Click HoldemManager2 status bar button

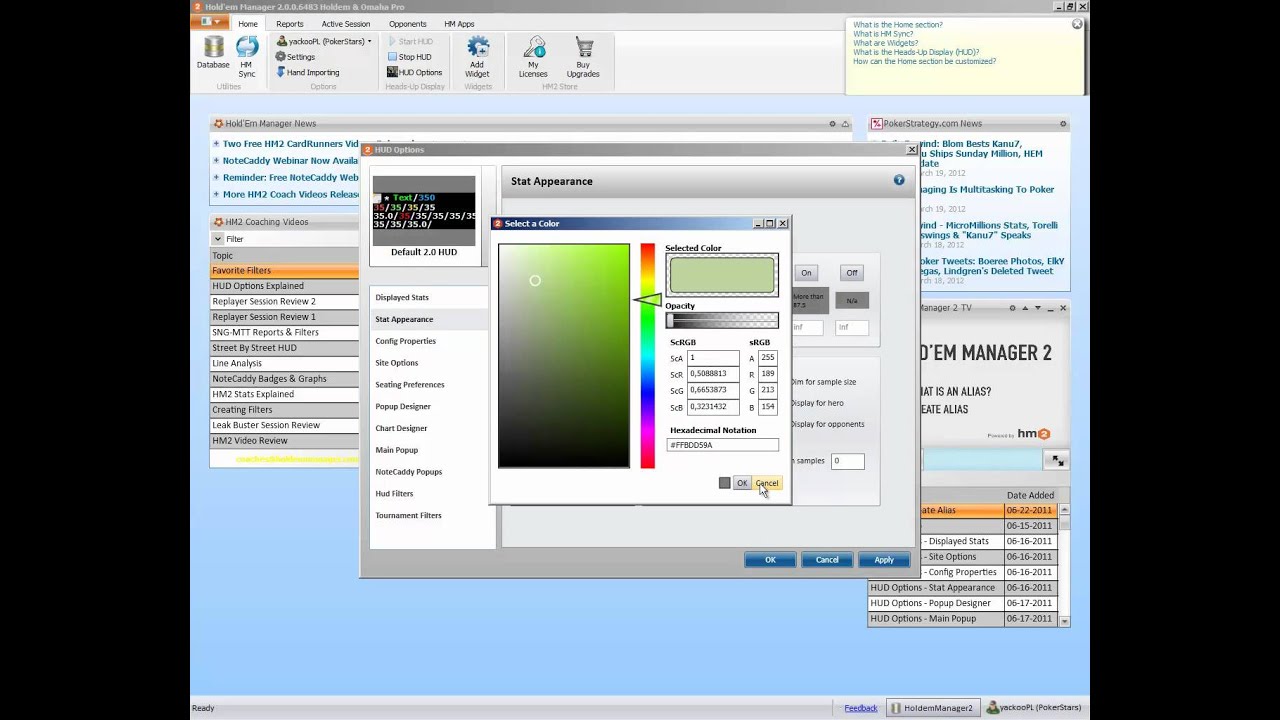click(x=932, y=708)
